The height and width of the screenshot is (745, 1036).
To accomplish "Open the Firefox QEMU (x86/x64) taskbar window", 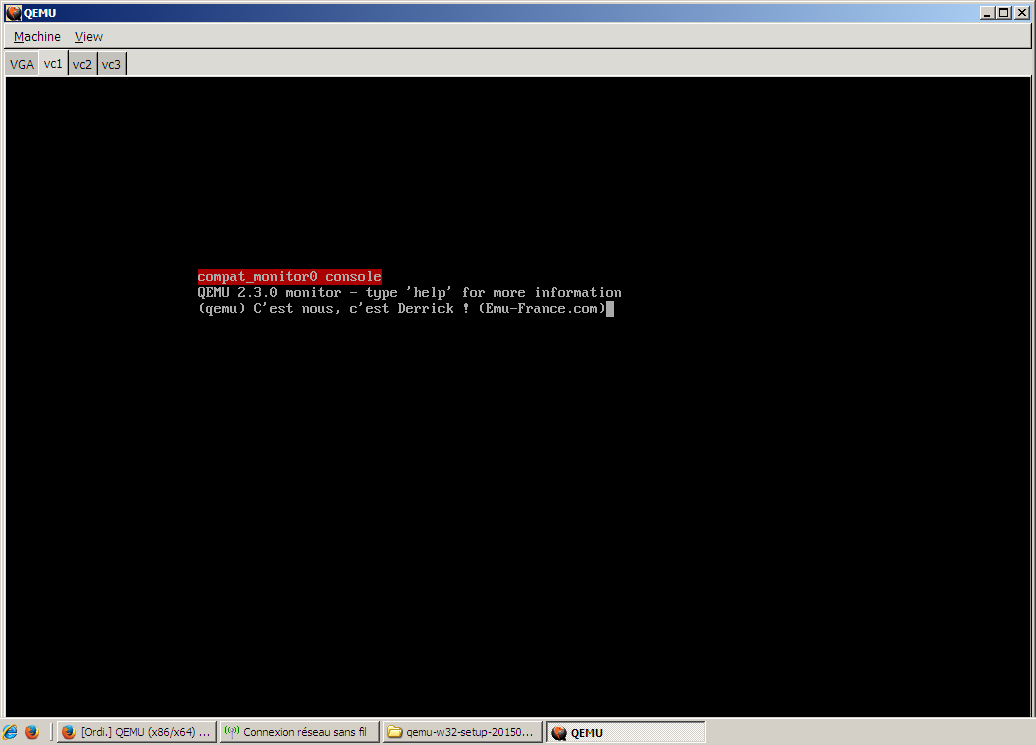I will (137, 732).
